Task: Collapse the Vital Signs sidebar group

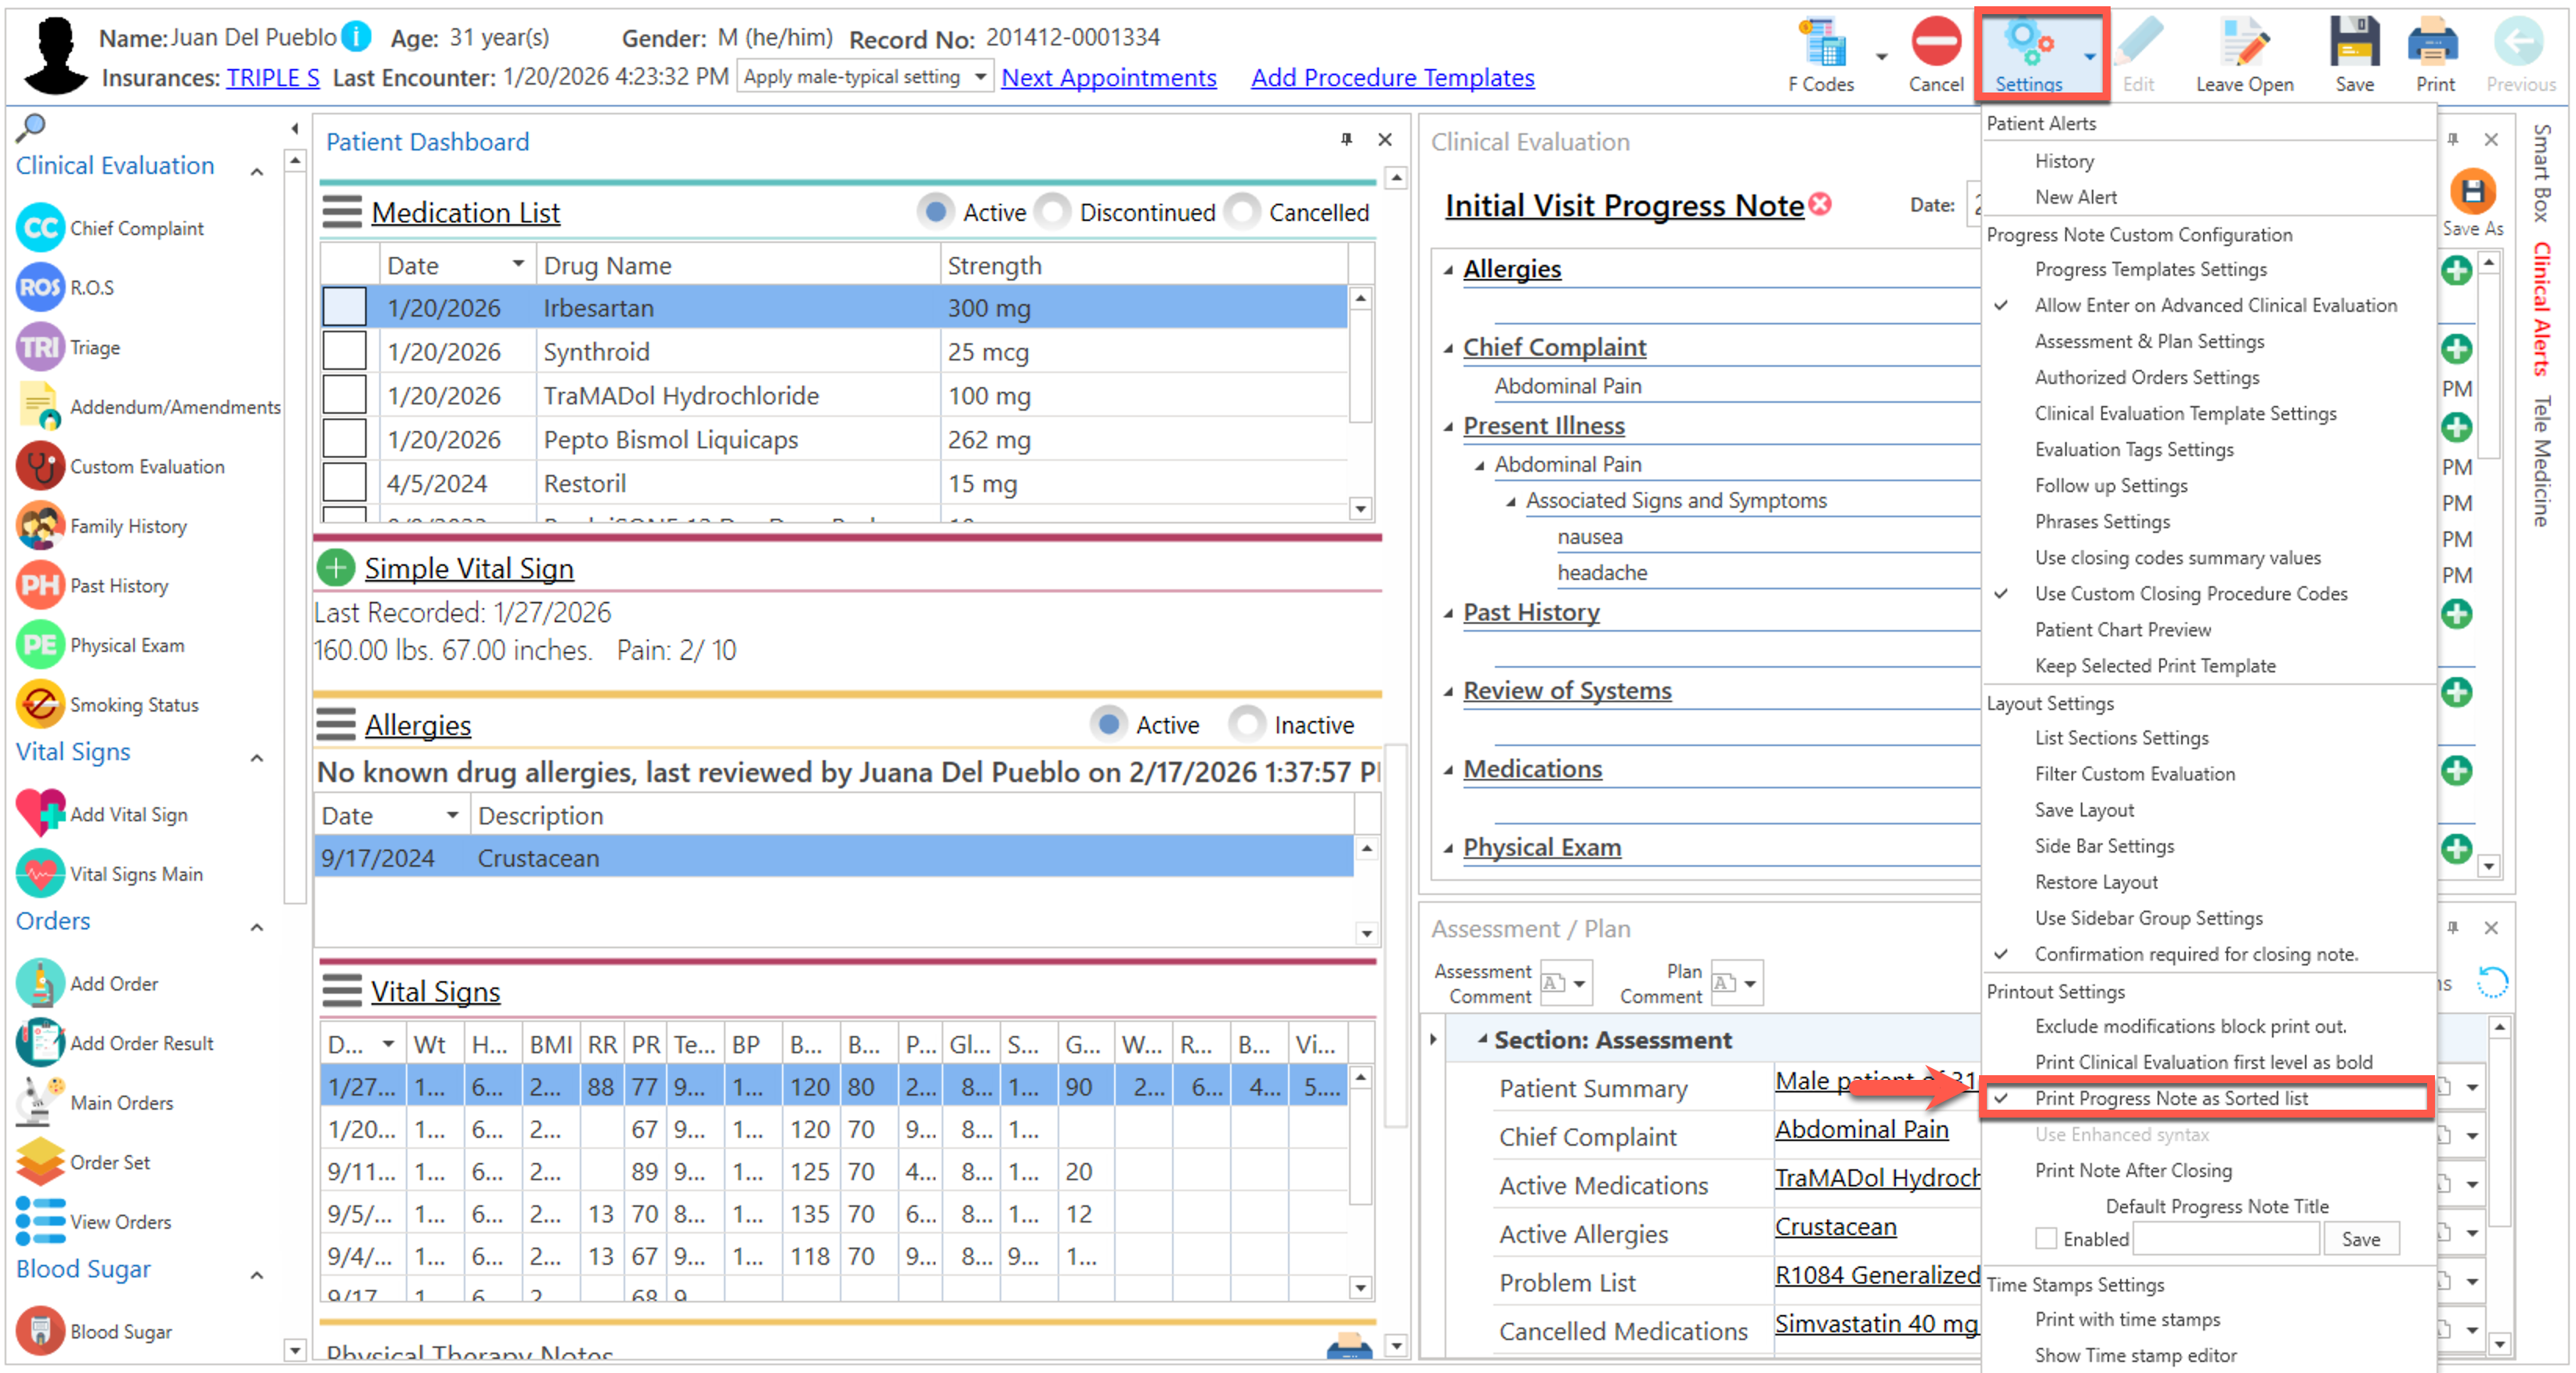Action: [257, 758]
